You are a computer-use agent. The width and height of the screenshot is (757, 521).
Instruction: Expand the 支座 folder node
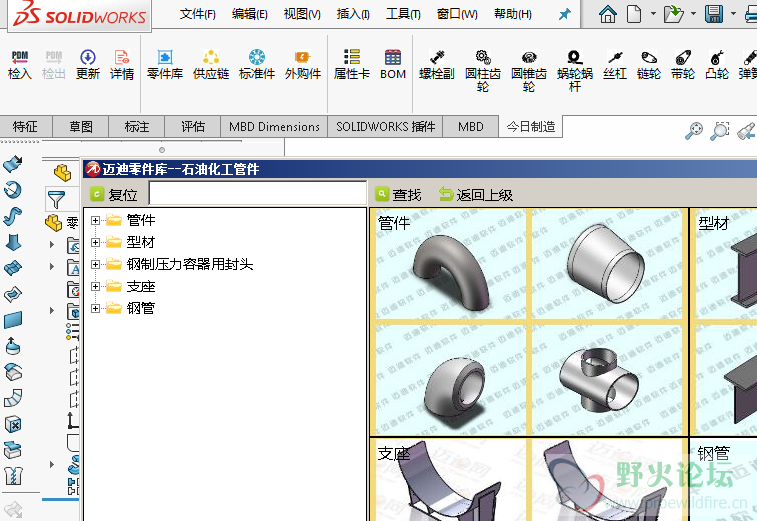(x=96, y=286)
